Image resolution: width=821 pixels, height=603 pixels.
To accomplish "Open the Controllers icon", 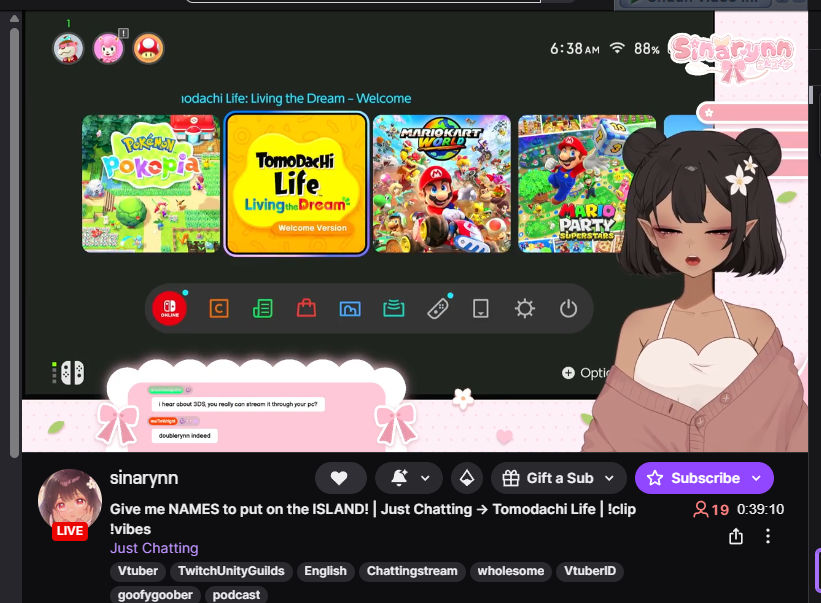I will [x=438, y=308].
